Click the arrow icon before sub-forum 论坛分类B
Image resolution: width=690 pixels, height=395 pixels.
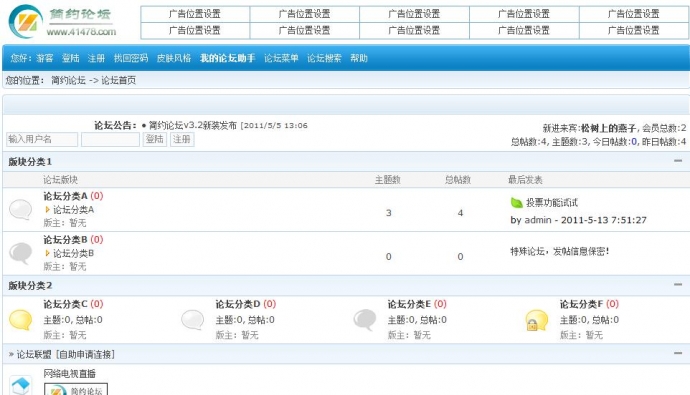pyautogui.click(x=47, y=253)
